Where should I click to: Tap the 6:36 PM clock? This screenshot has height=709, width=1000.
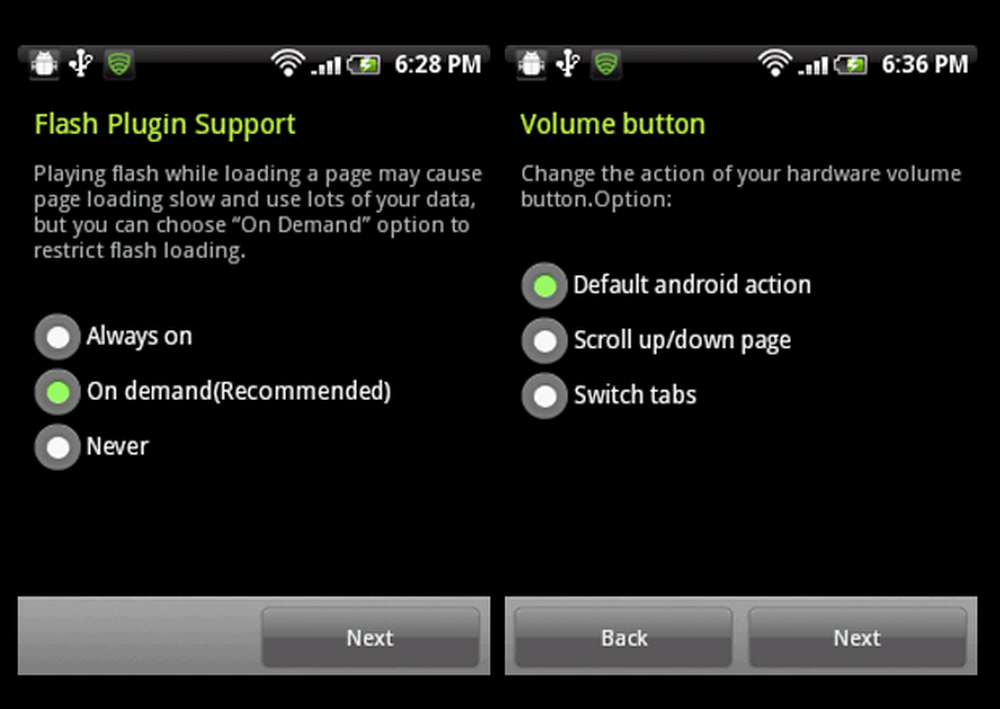click(x=925, y=64)
